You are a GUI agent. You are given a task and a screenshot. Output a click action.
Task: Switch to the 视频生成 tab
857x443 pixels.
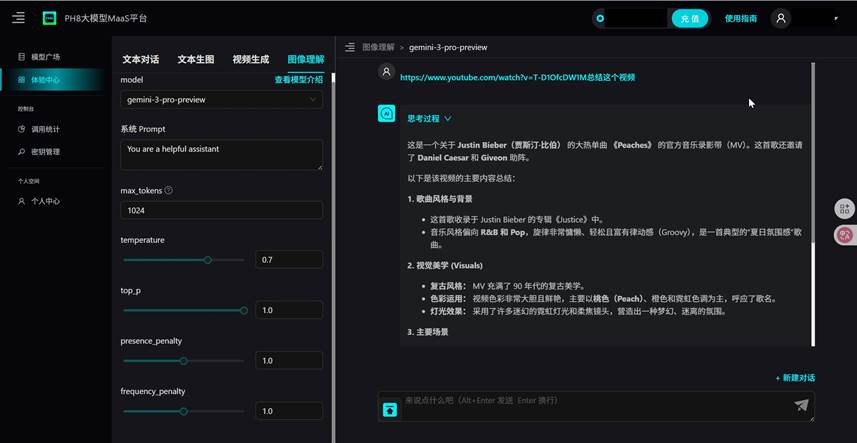(251, 60)
